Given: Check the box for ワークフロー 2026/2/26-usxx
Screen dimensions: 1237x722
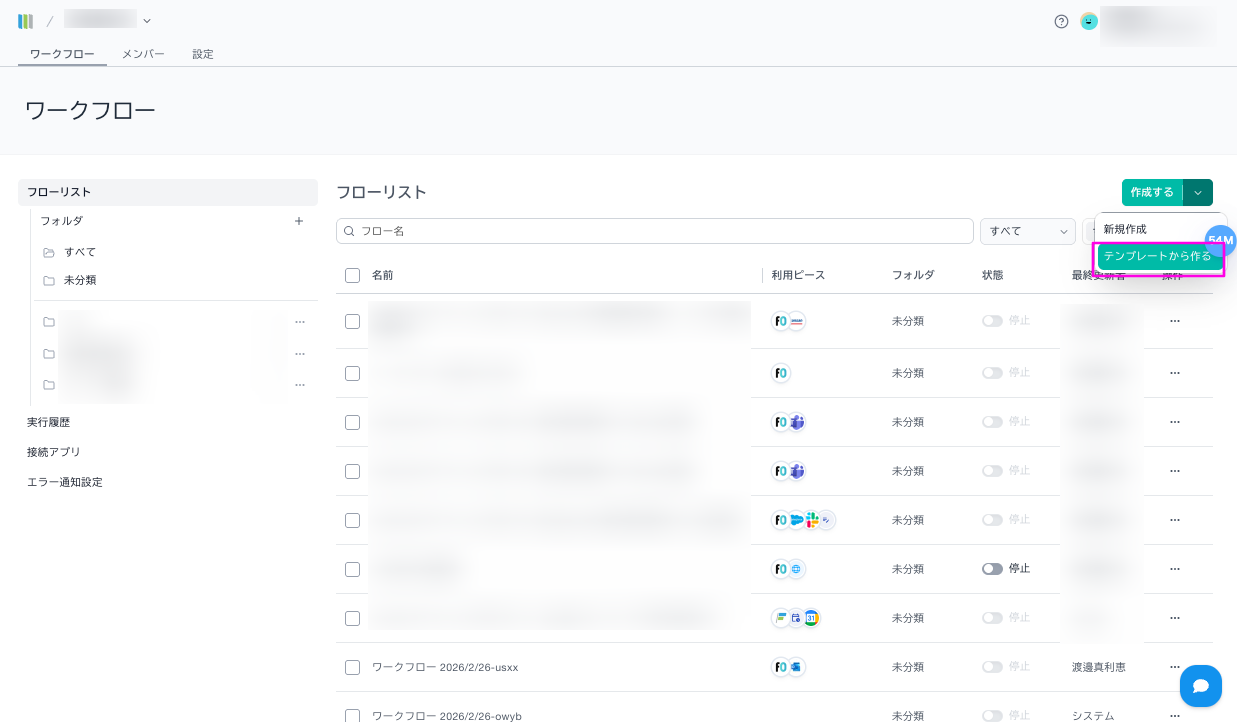Looking at the screenshot, I should click(352, 667).
